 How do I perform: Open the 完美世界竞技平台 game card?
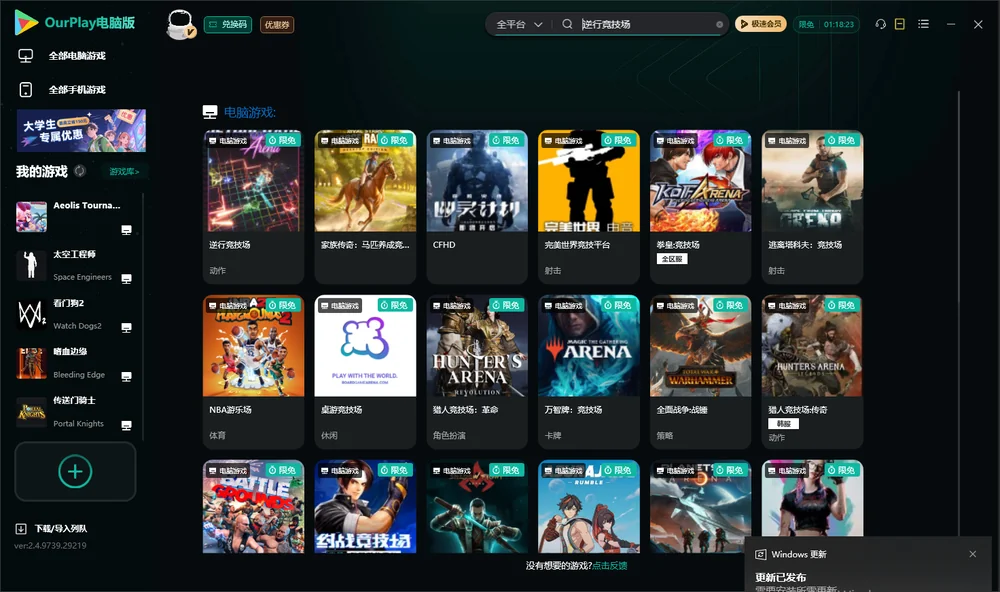[589, 207]
